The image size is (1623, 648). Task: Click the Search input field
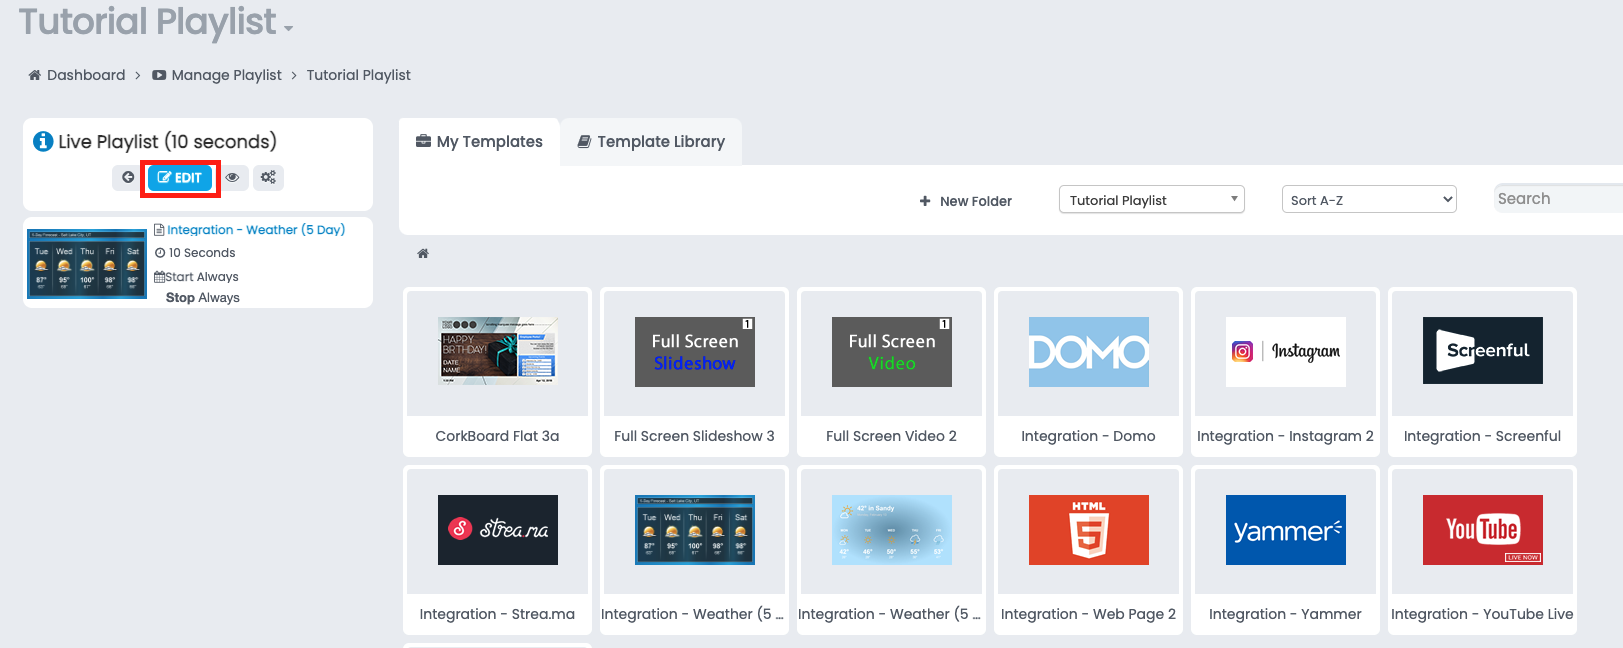[x=1559, y=199]
